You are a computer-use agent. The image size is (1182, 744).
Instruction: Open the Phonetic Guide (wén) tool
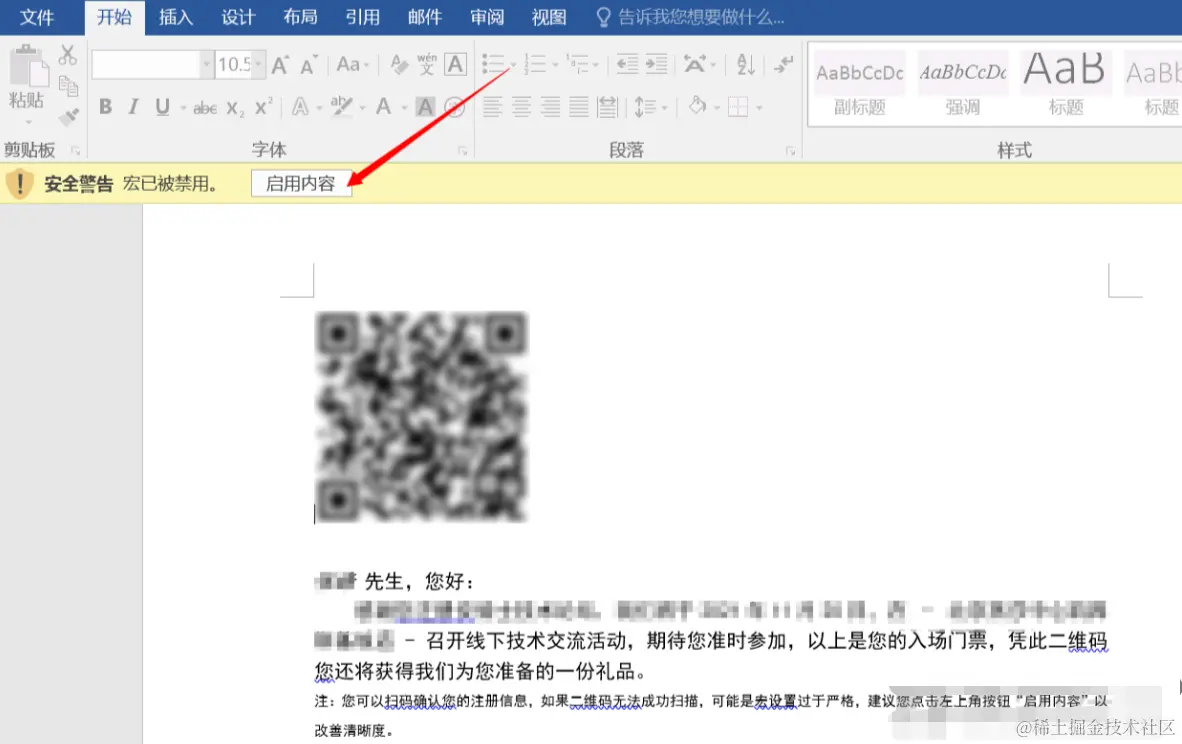pos(427,64)
